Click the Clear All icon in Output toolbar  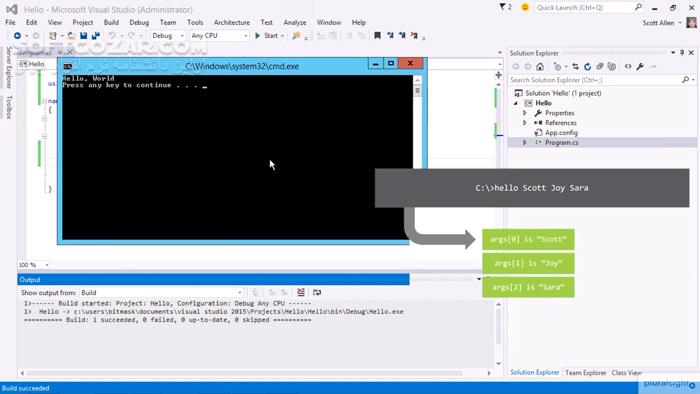click(301, 292)
